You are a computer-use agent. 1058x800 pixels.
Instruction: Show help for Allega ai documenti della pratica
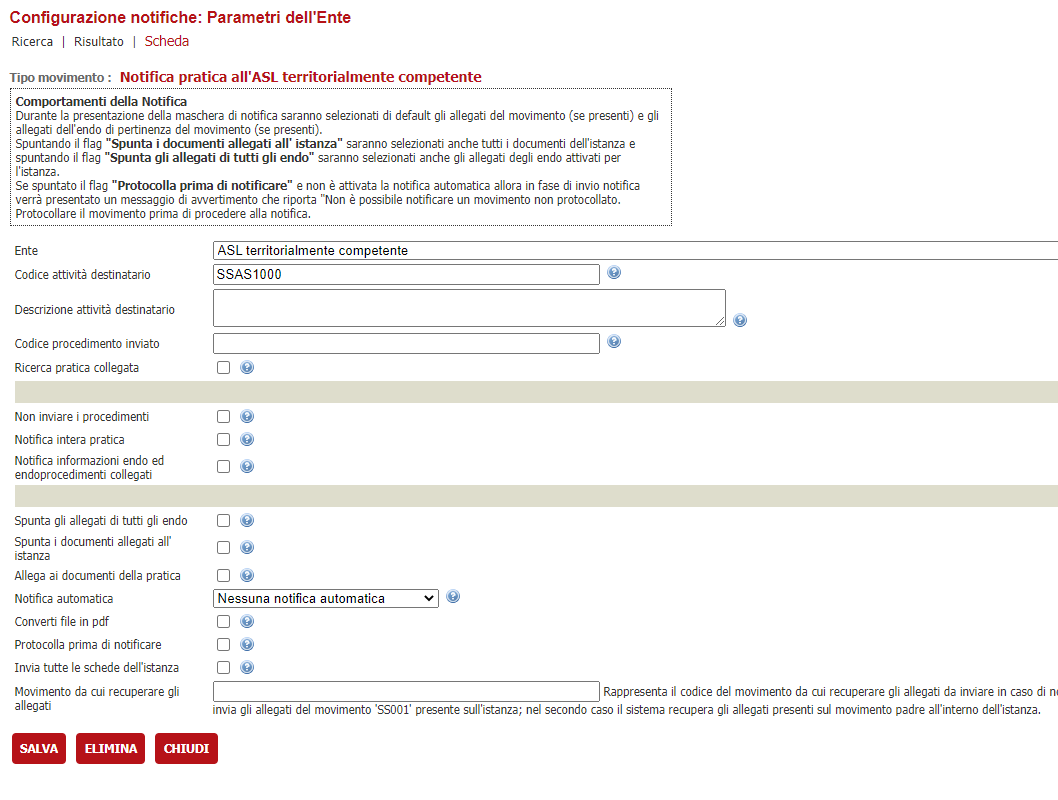pos(247,575)
